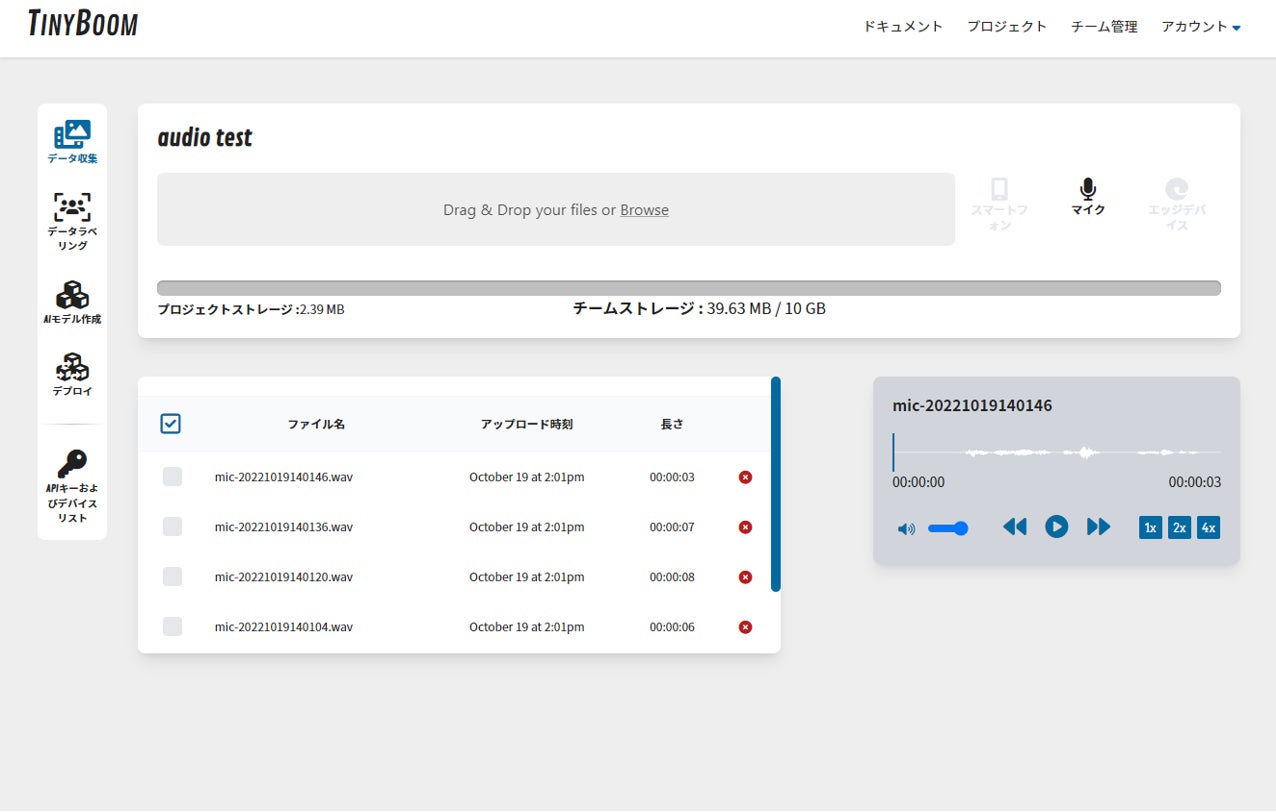Viewport: 1276px width, 812px height.
Task: Click the プロジェクトストレージ 2.39 MB text
Action: click(x=251, y=310)
